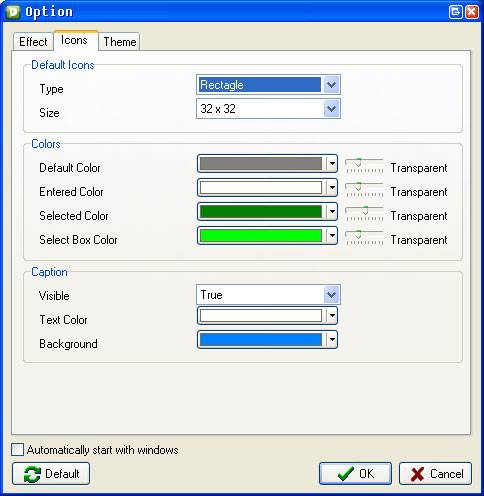Click the white Text Color swatch
Image resolution: width=484 pixels, height=496 pixels.
coord(261,315)
